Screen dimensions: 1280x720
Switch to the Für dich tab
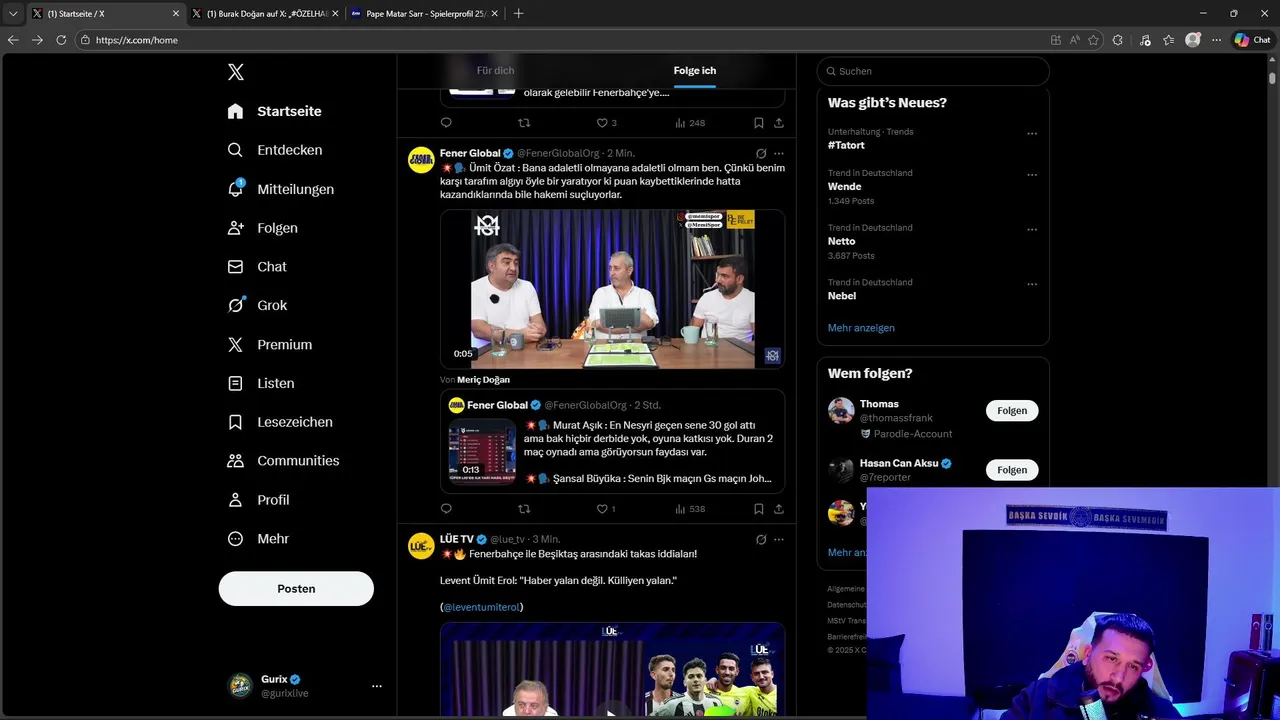point(495,71)
